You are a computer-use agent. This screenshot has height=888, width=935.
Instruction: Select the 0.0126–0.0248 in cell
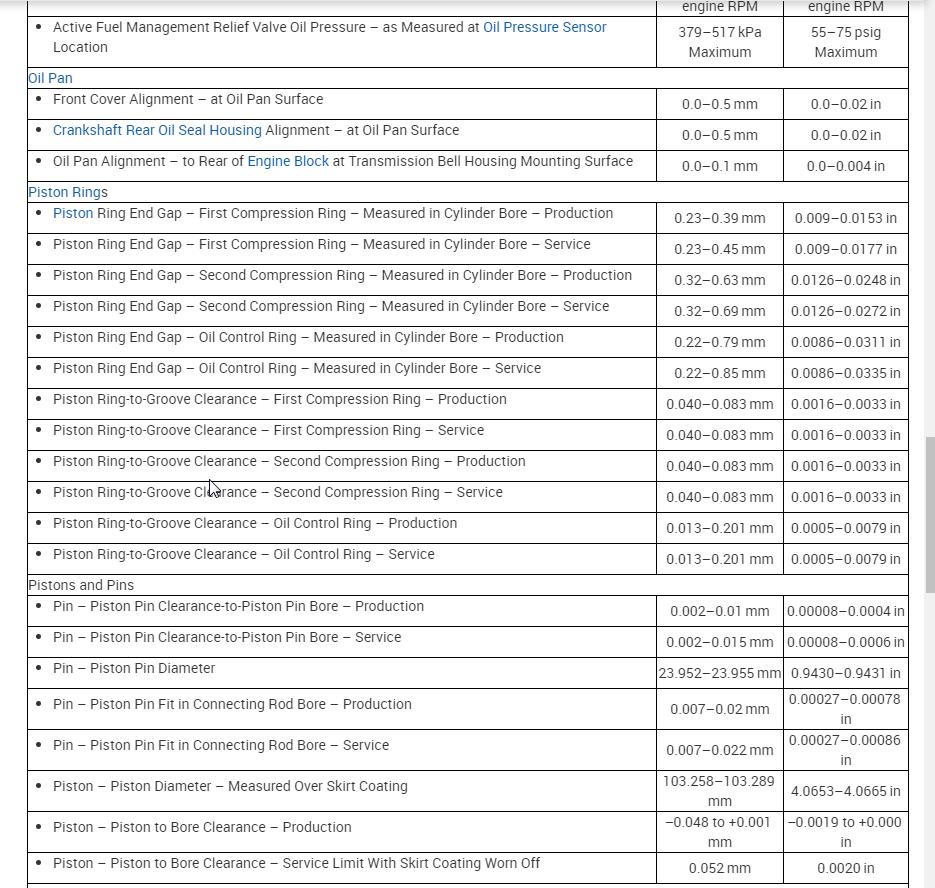tap(846, 280)
